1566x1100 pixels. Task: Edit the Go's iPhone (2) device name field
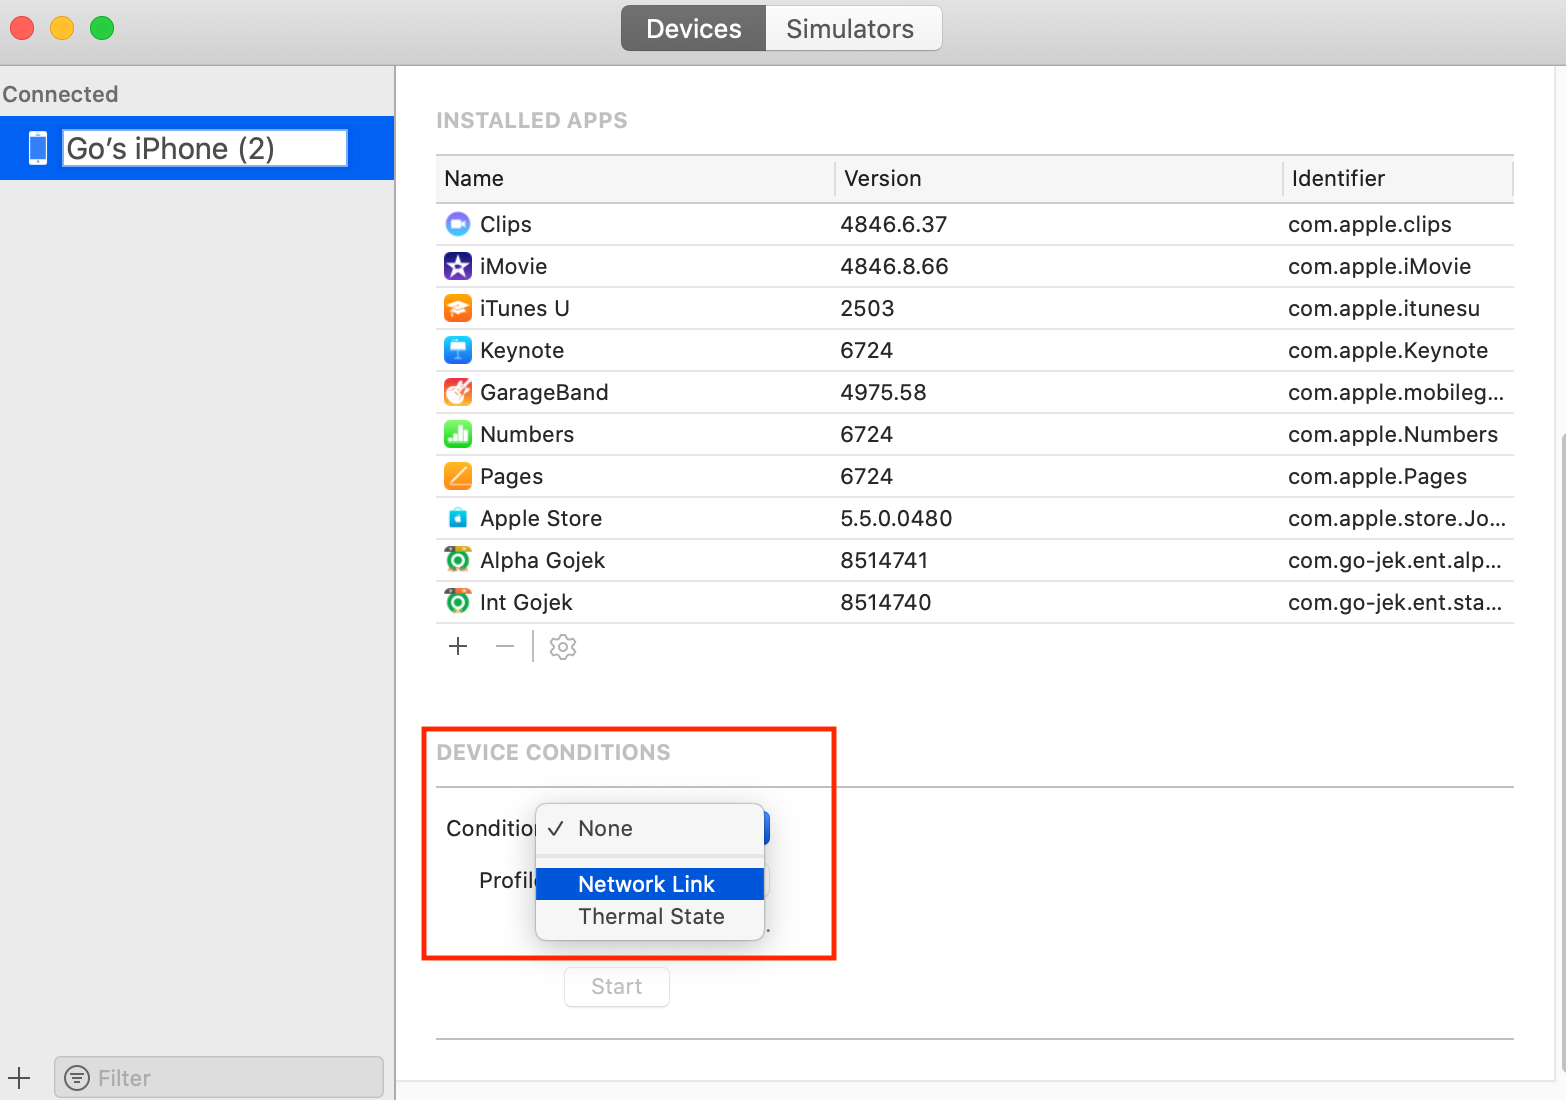(x=205, y=148)
